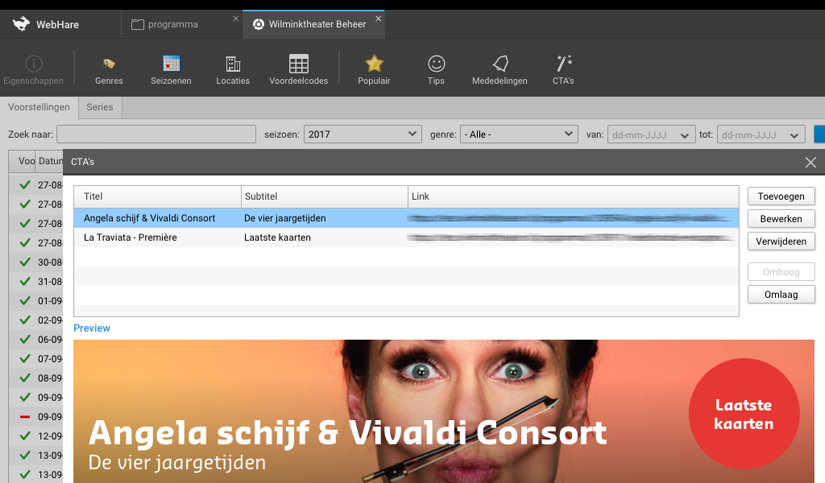825x483 pixels.
Task: Open the Locaties building icon
Action: coord(233,64)
